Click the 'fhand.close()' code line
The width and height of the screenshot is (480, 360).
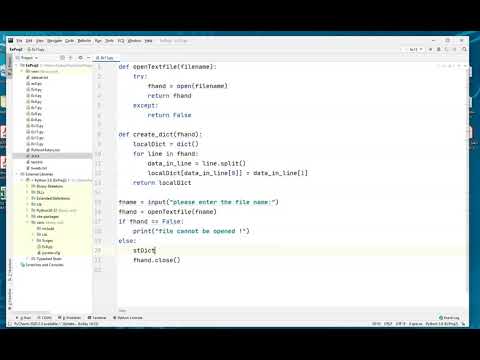[x=157, y=260]
